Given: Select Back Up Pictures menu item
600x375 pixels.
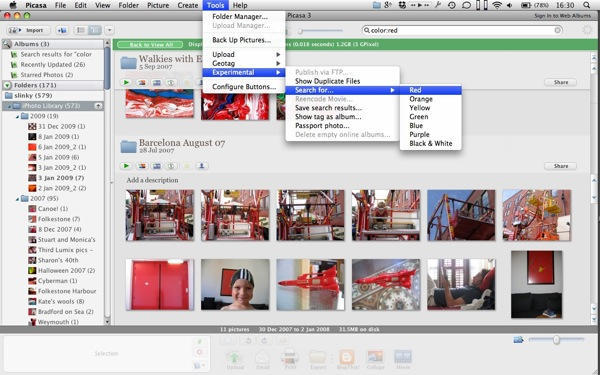Looking at the screenshot, I should click(244, 40).
